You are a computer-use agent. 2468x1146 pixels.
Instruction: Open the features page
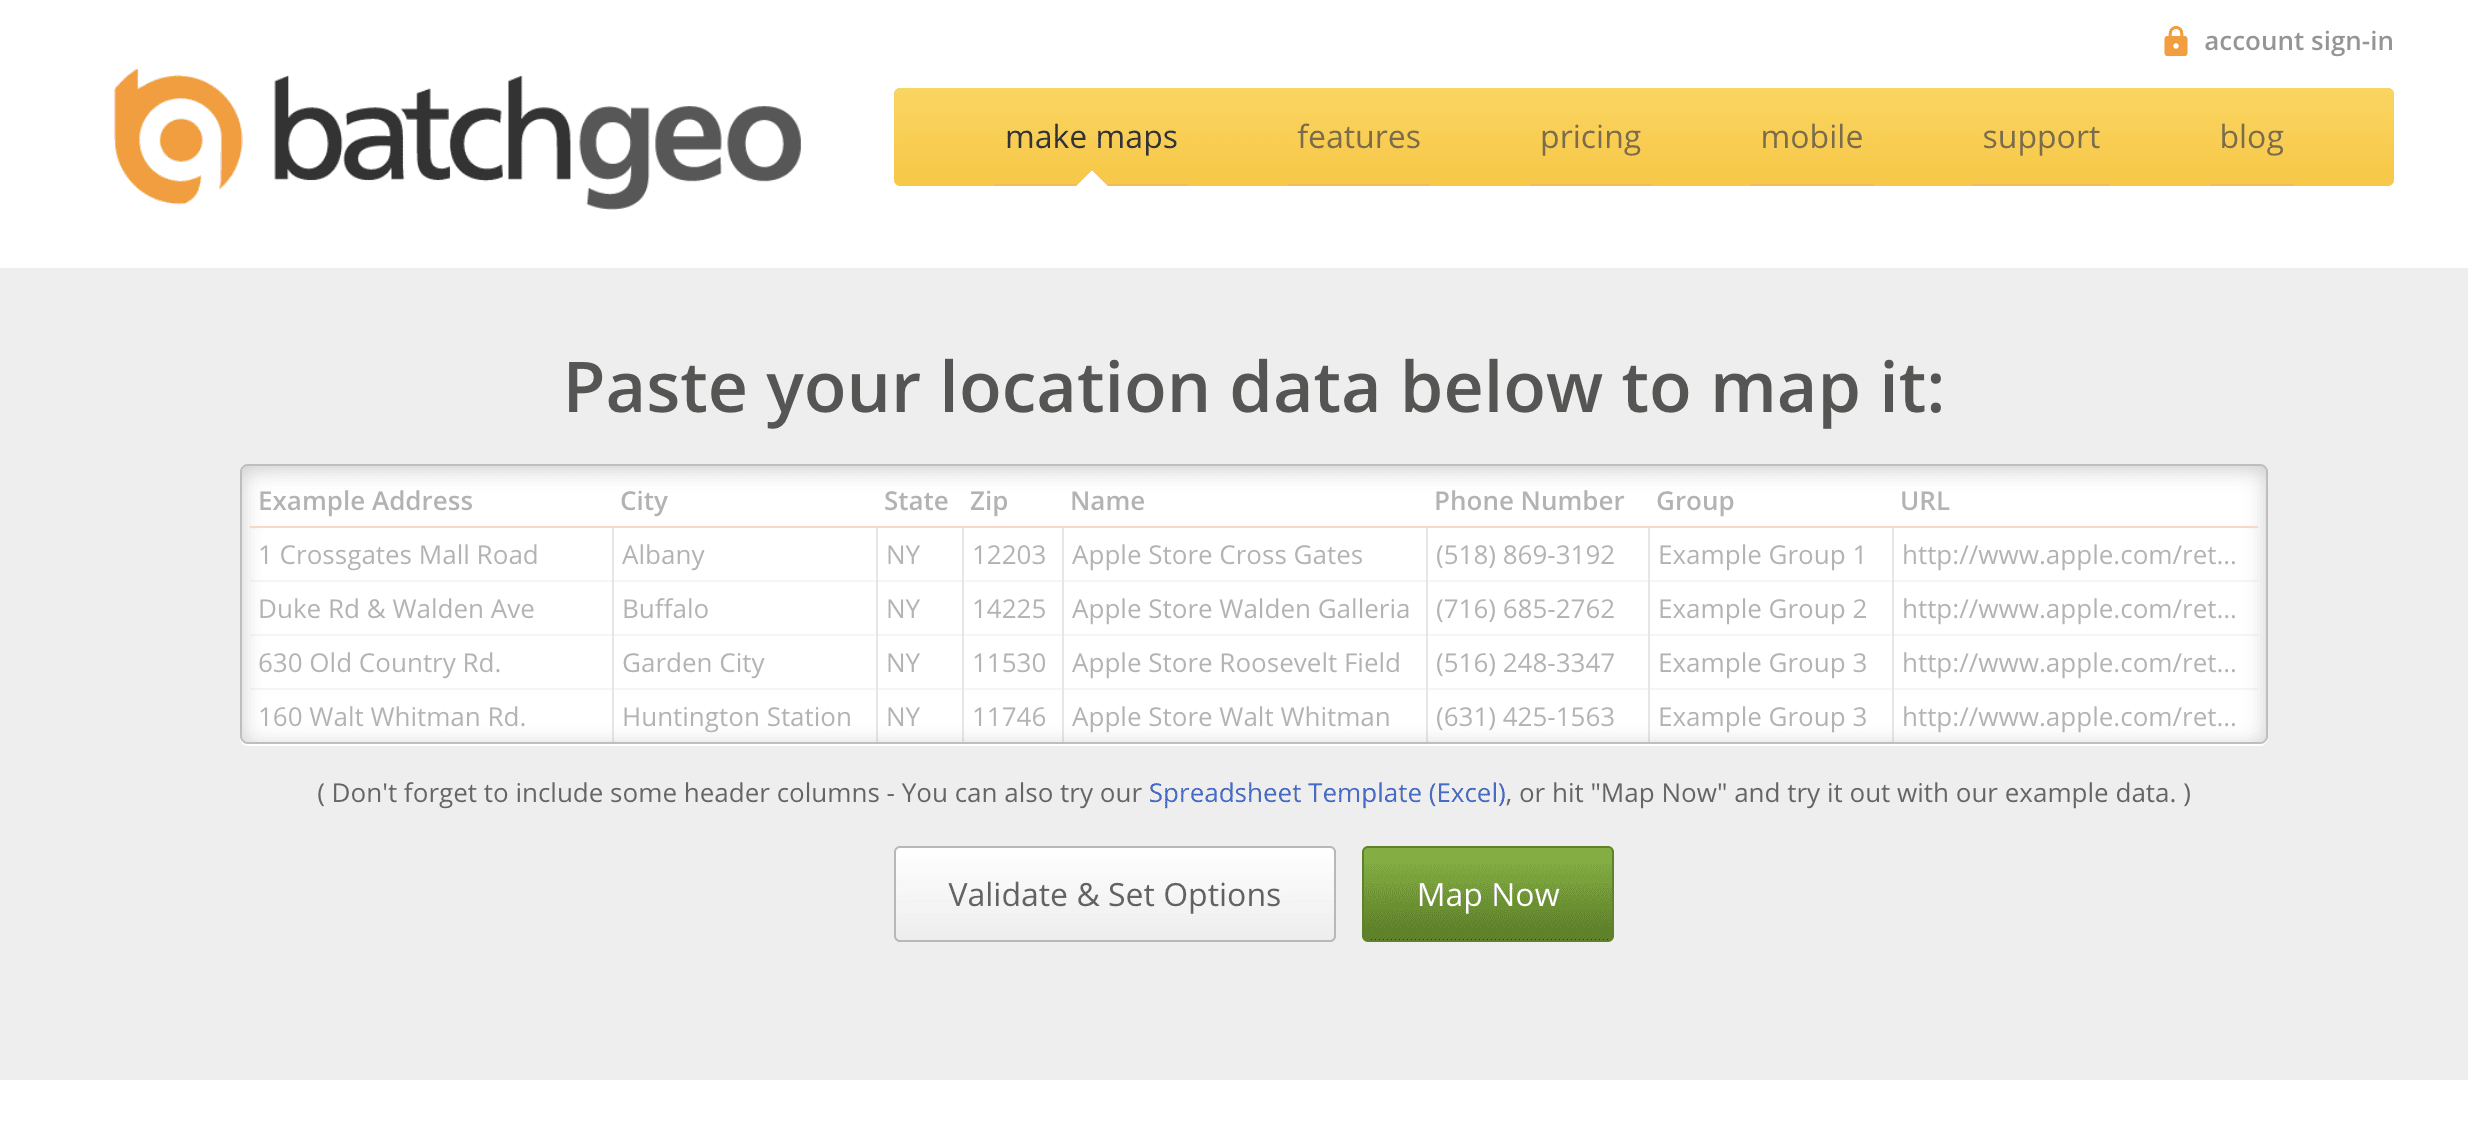pos(1358,137)
